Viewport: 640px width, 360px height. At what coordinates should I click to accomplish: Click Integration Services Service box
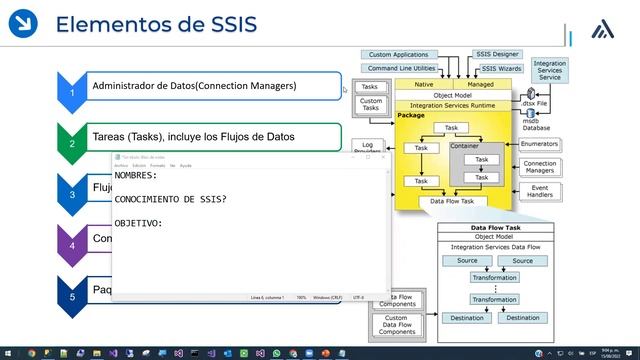click(550, 70)
